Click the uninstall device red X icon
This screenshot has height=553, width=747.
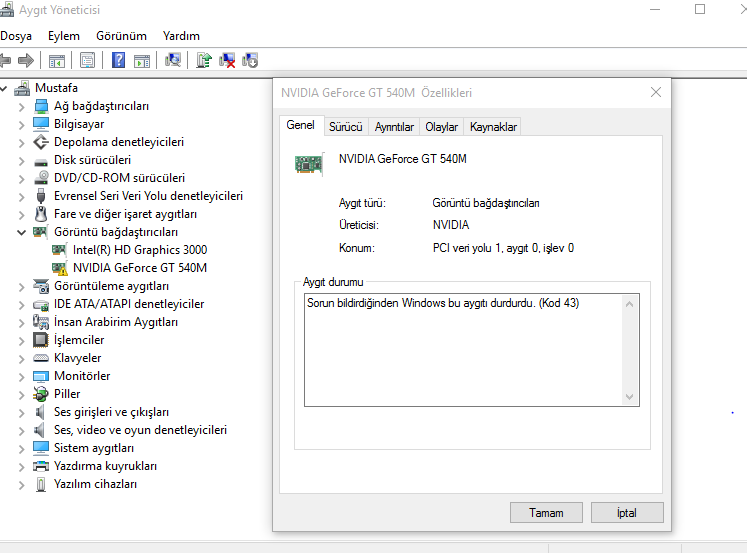(228, 60)
